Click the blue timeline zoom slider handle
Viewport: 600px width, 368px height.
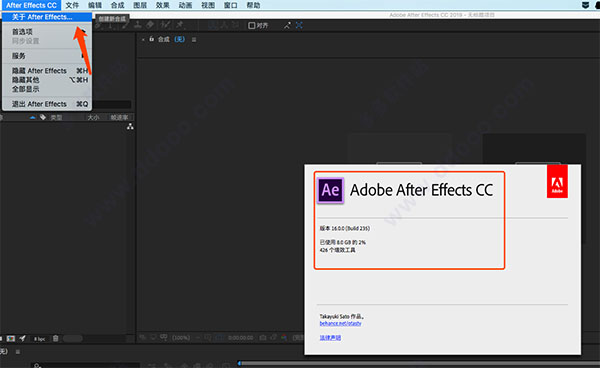[x=240, y=363]
